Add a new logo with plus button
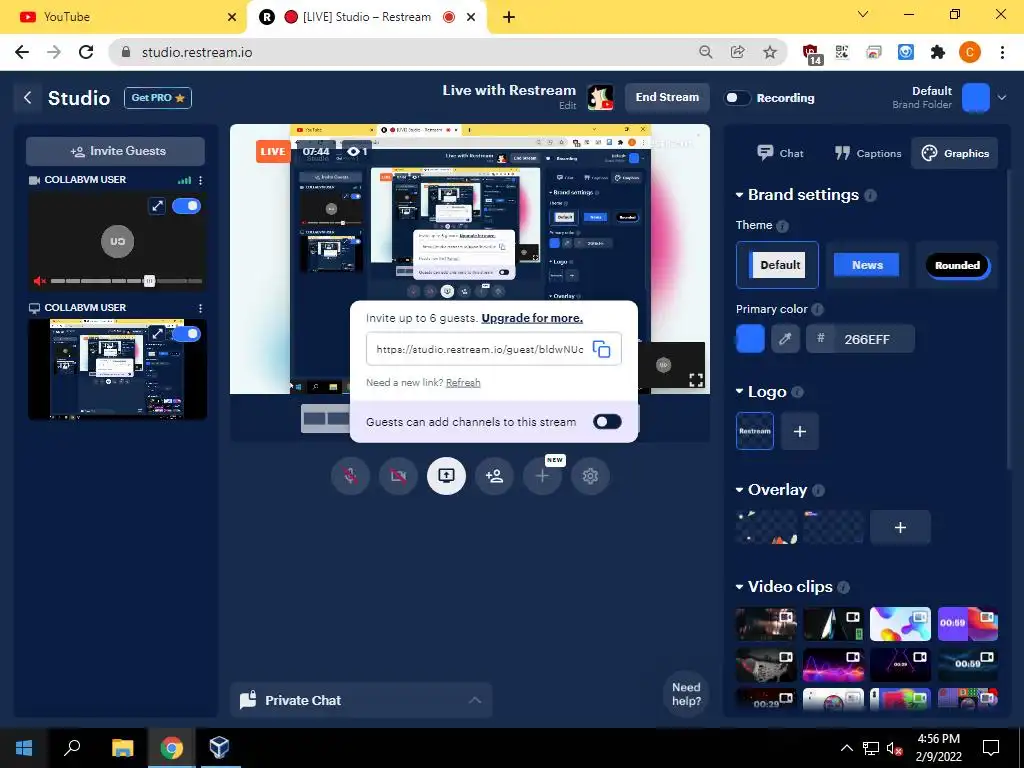Screen dimensions: 1024x768 [799, 431]
